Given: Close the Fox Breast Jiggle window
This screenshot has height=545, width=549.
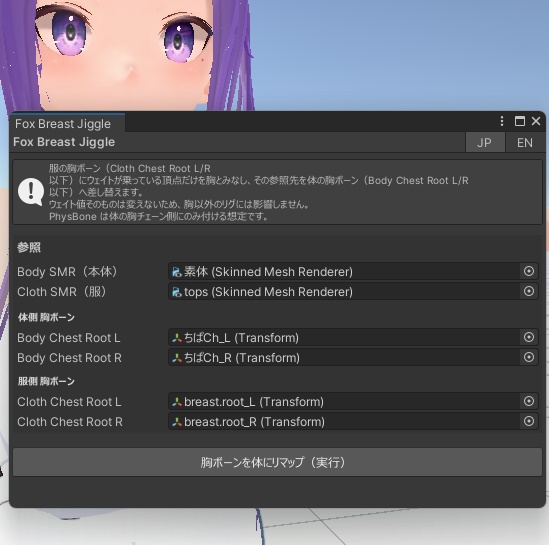Looking at the screenshot, I should 536,121.
